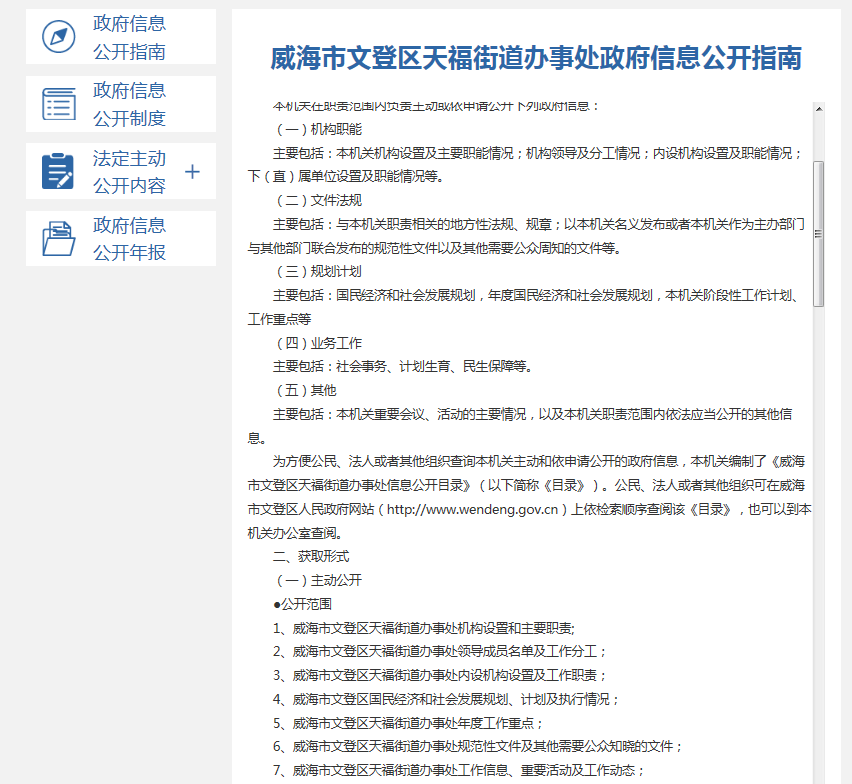The image size is (852, 784).
Task: Click the 威海市文登区天福街道办事处政府信息公开指南 page title
Action: [x=536, y=58]
